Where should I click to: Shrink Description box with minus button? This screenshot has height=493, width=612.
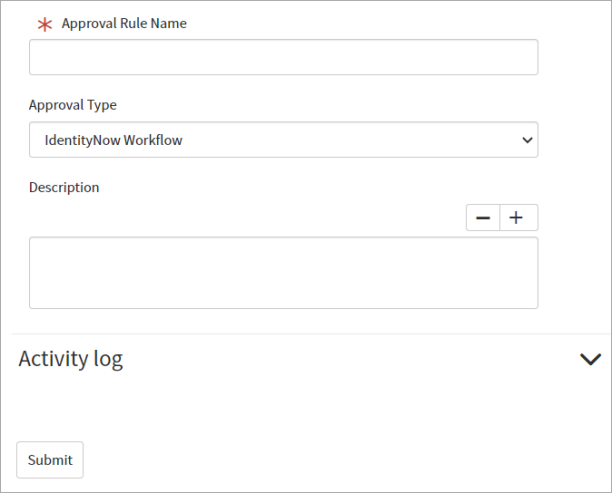click(483, 218)
